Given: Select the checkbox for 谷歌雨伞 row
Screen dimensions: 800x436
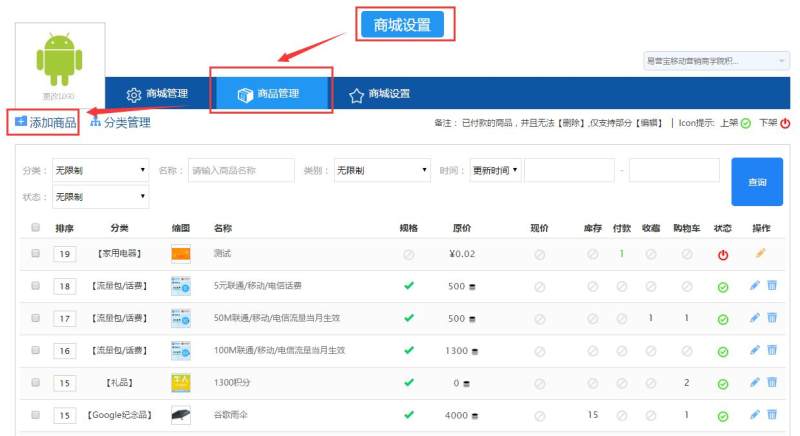Looking at the screenshot, I should click(35, 414).
